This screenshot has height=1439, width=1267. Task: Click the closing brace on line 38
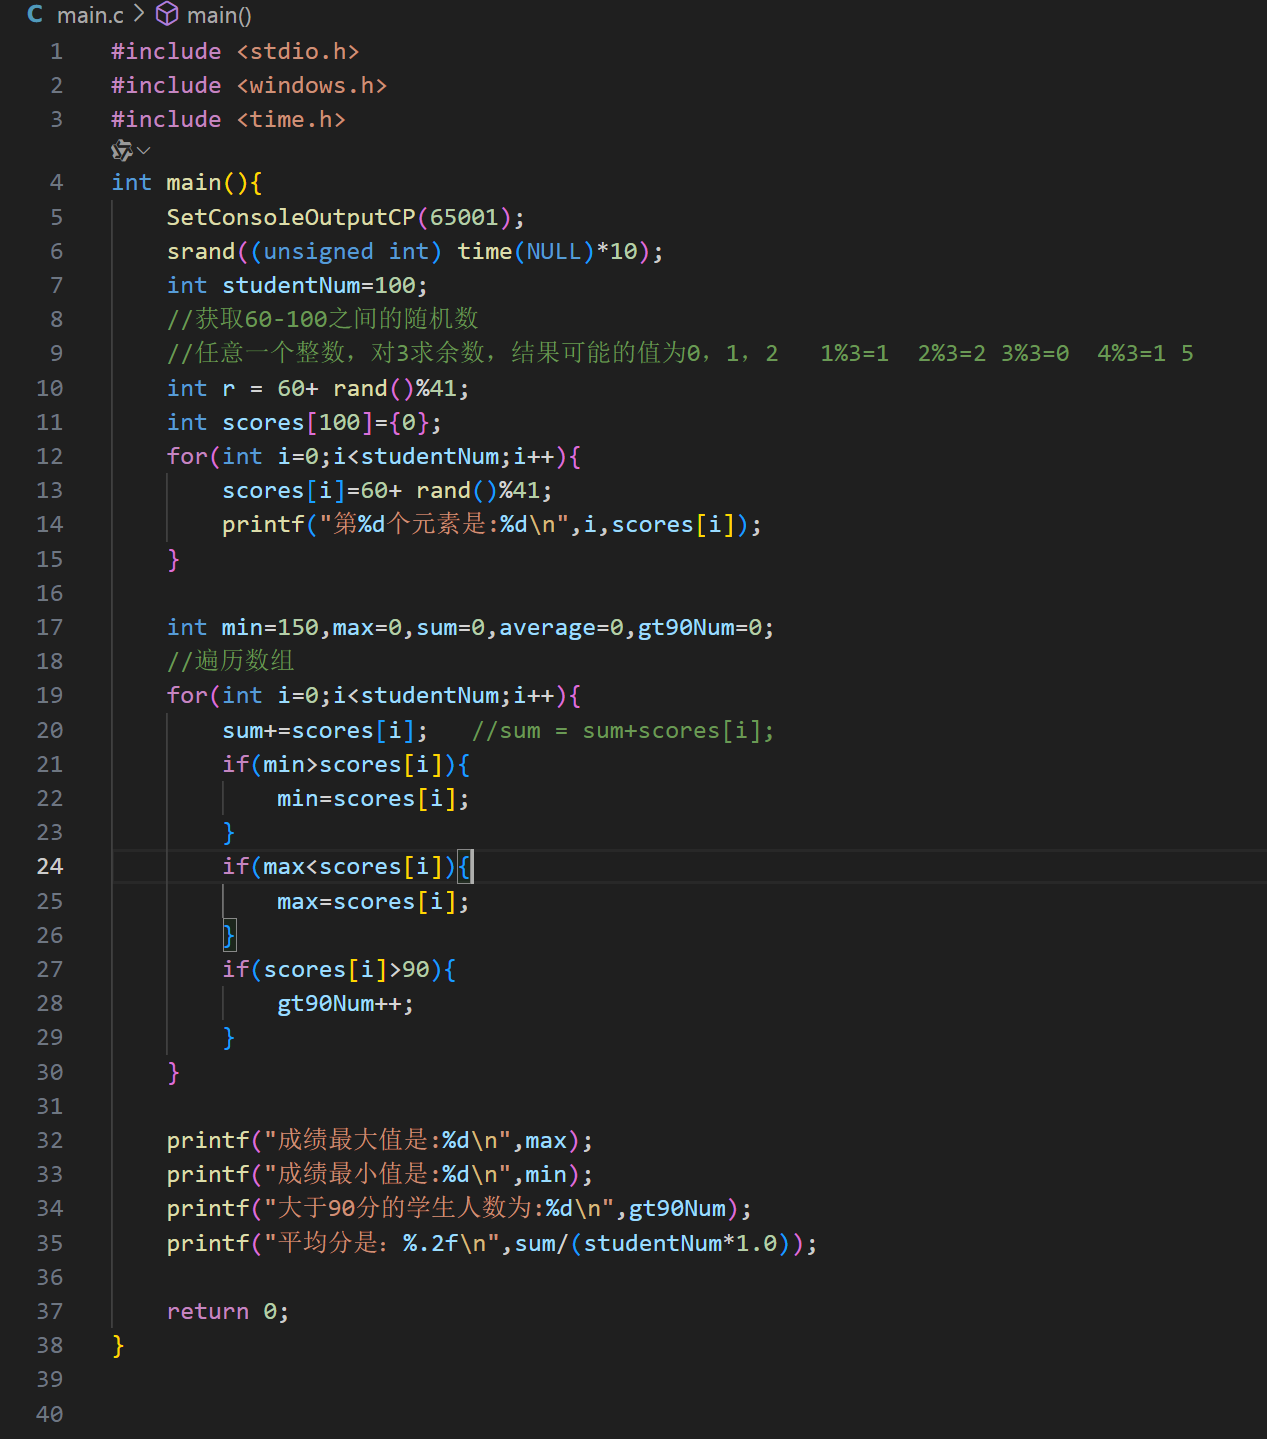click(118, 1345)
